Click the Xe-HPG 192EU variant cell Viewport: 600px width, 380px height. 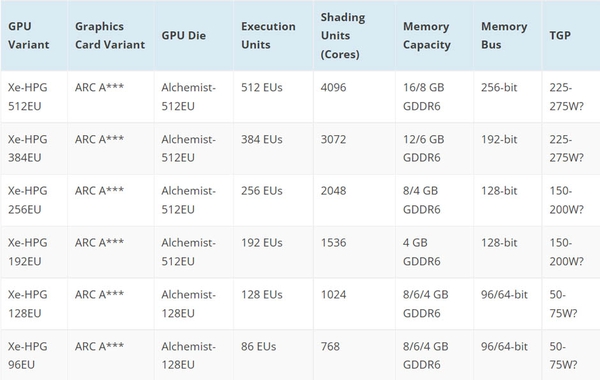coord(28,252)
